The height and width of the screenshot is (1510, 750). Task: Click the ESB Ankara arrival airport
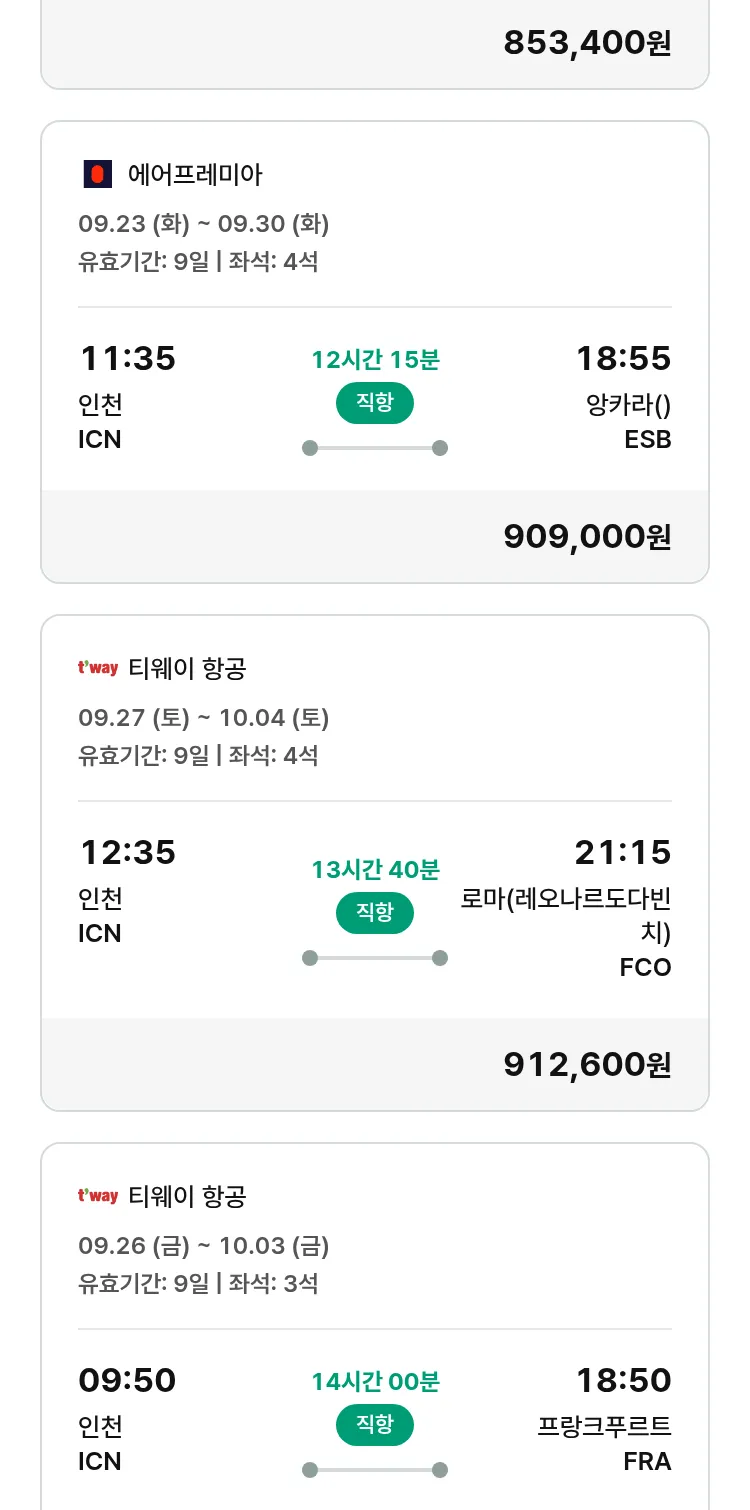[647, 439]
